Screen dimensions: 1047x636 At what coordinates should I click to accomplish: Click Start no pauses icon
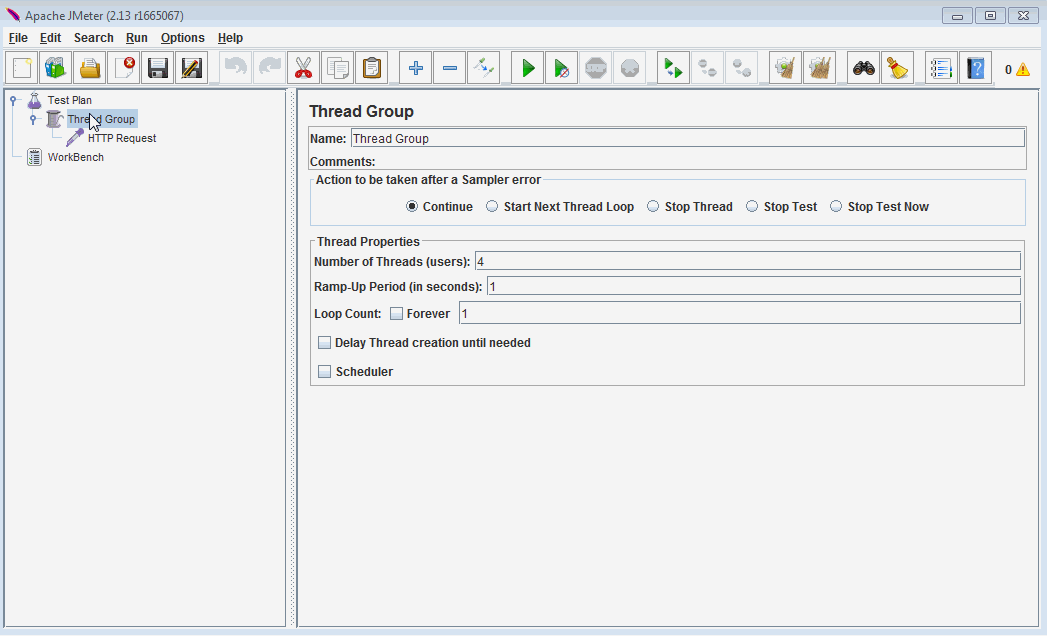point(562,68)
